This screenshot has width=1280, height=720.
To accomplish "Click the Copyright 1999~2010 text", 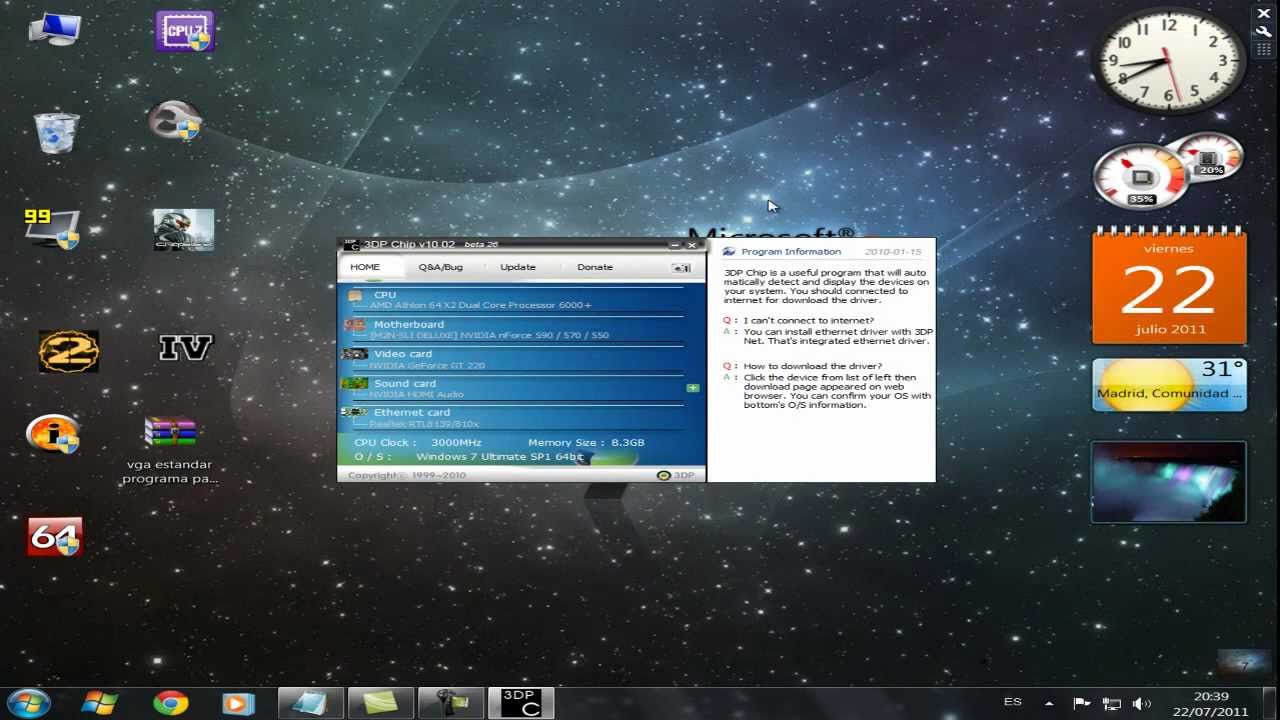I will tap(407, 475).
